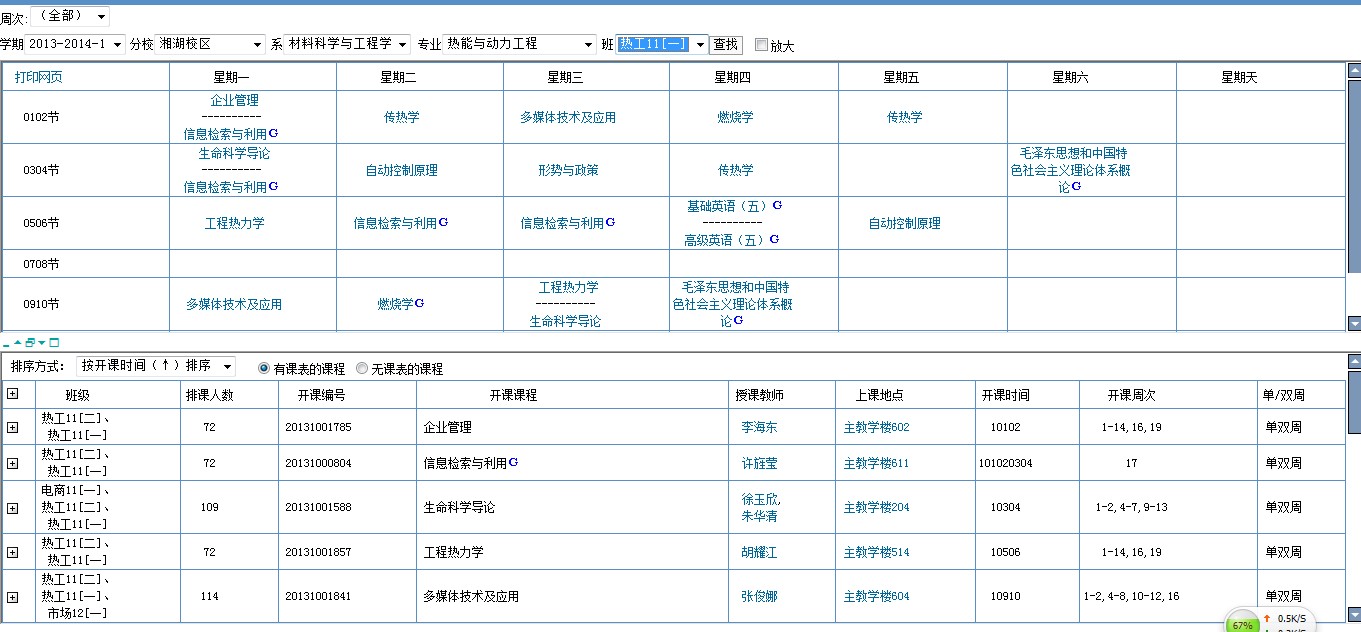The width and height of the screenshot is (1361, 632).
Task: Click 多媒体技术及应用 in Monday 0910 cell
Action: 234,304
